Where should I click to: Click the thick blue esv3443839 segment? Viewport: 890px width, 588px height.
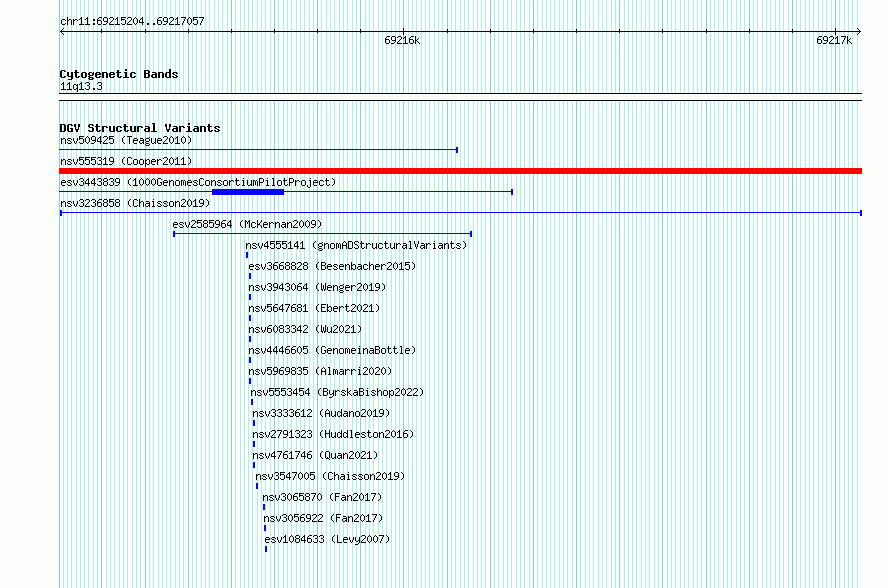coord(247,192)
